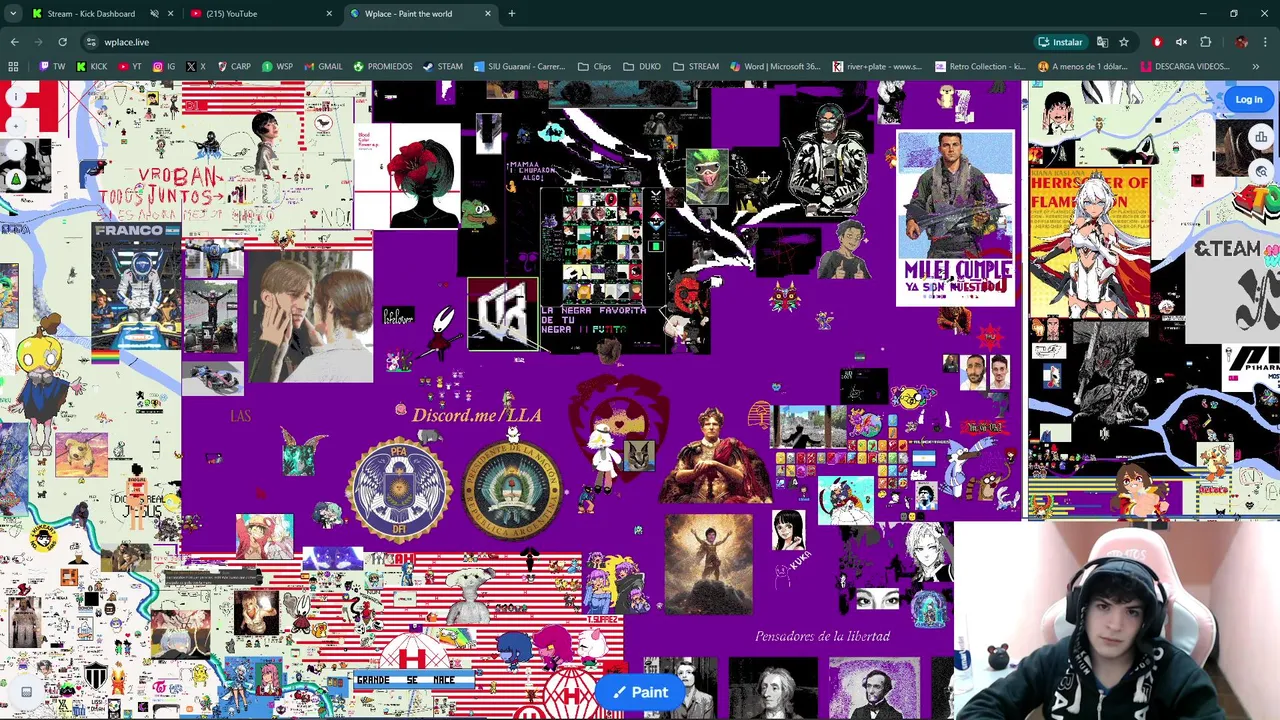This screenshot has width=1280, height=720.
Task: Click the Log in button
Action: pyautogui.click(x=1248, y=99)
